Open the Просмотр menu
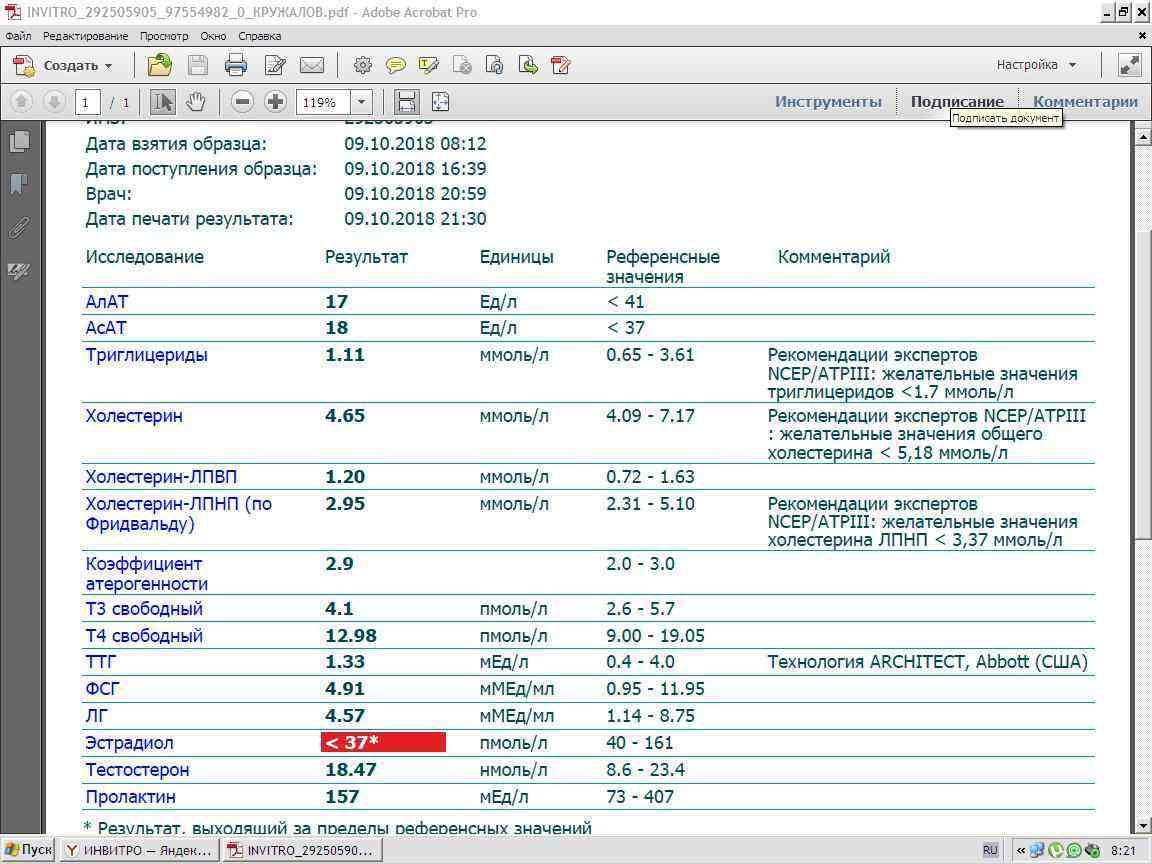 (164, 36)
